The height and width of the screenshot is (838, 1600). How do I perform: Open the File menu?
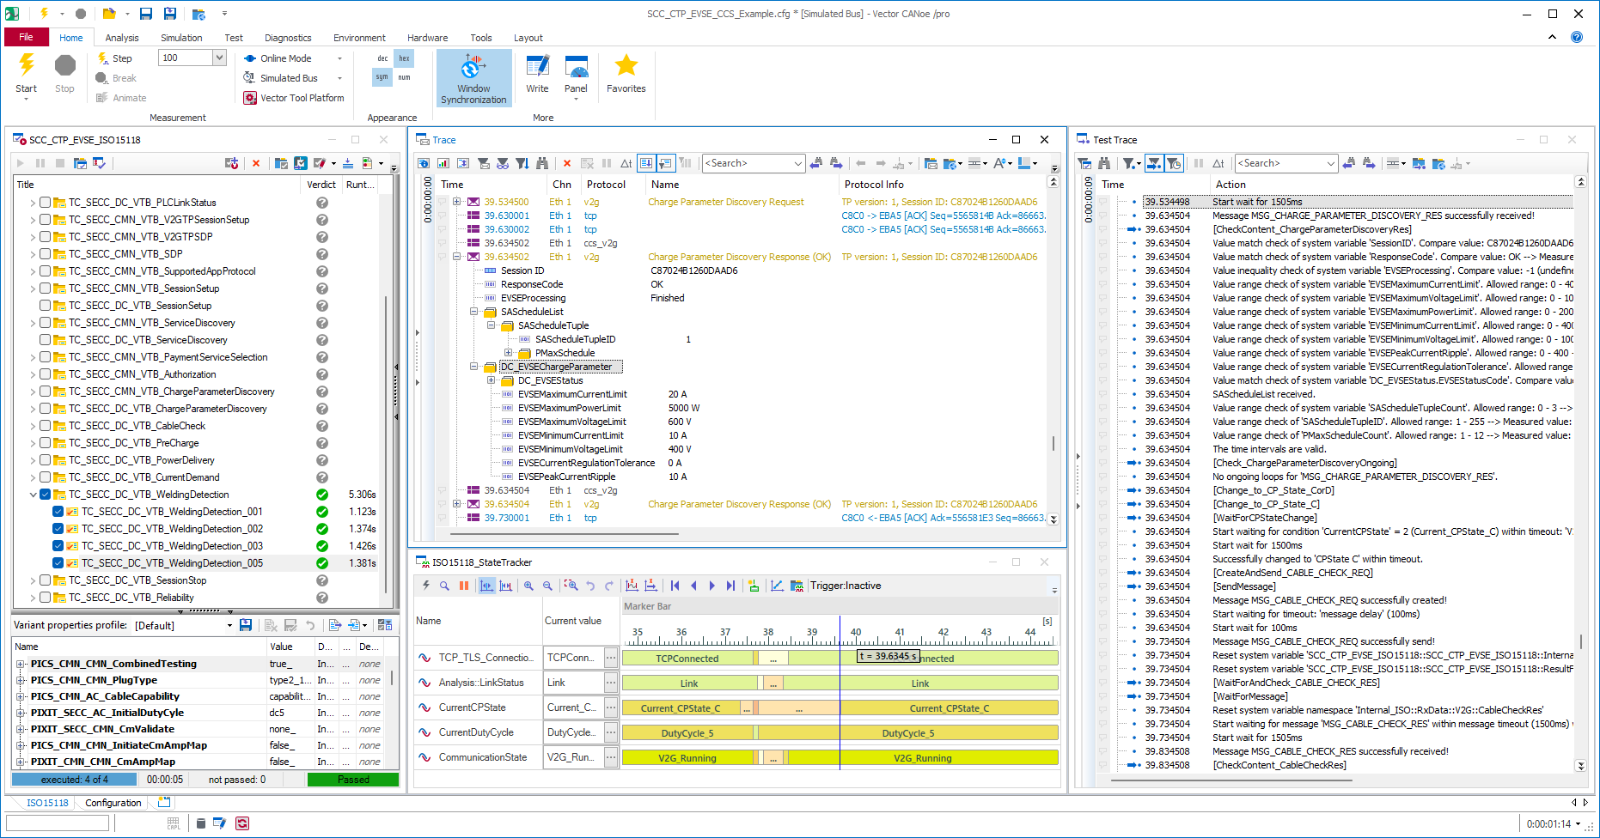point(26,37)
